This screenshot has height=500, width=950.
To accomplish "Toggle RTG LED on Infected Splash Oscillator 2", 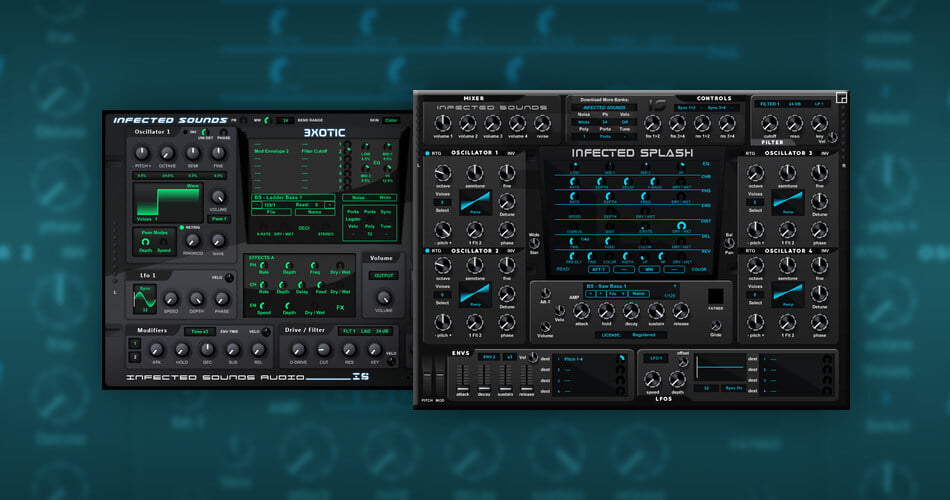I will 428,250.
